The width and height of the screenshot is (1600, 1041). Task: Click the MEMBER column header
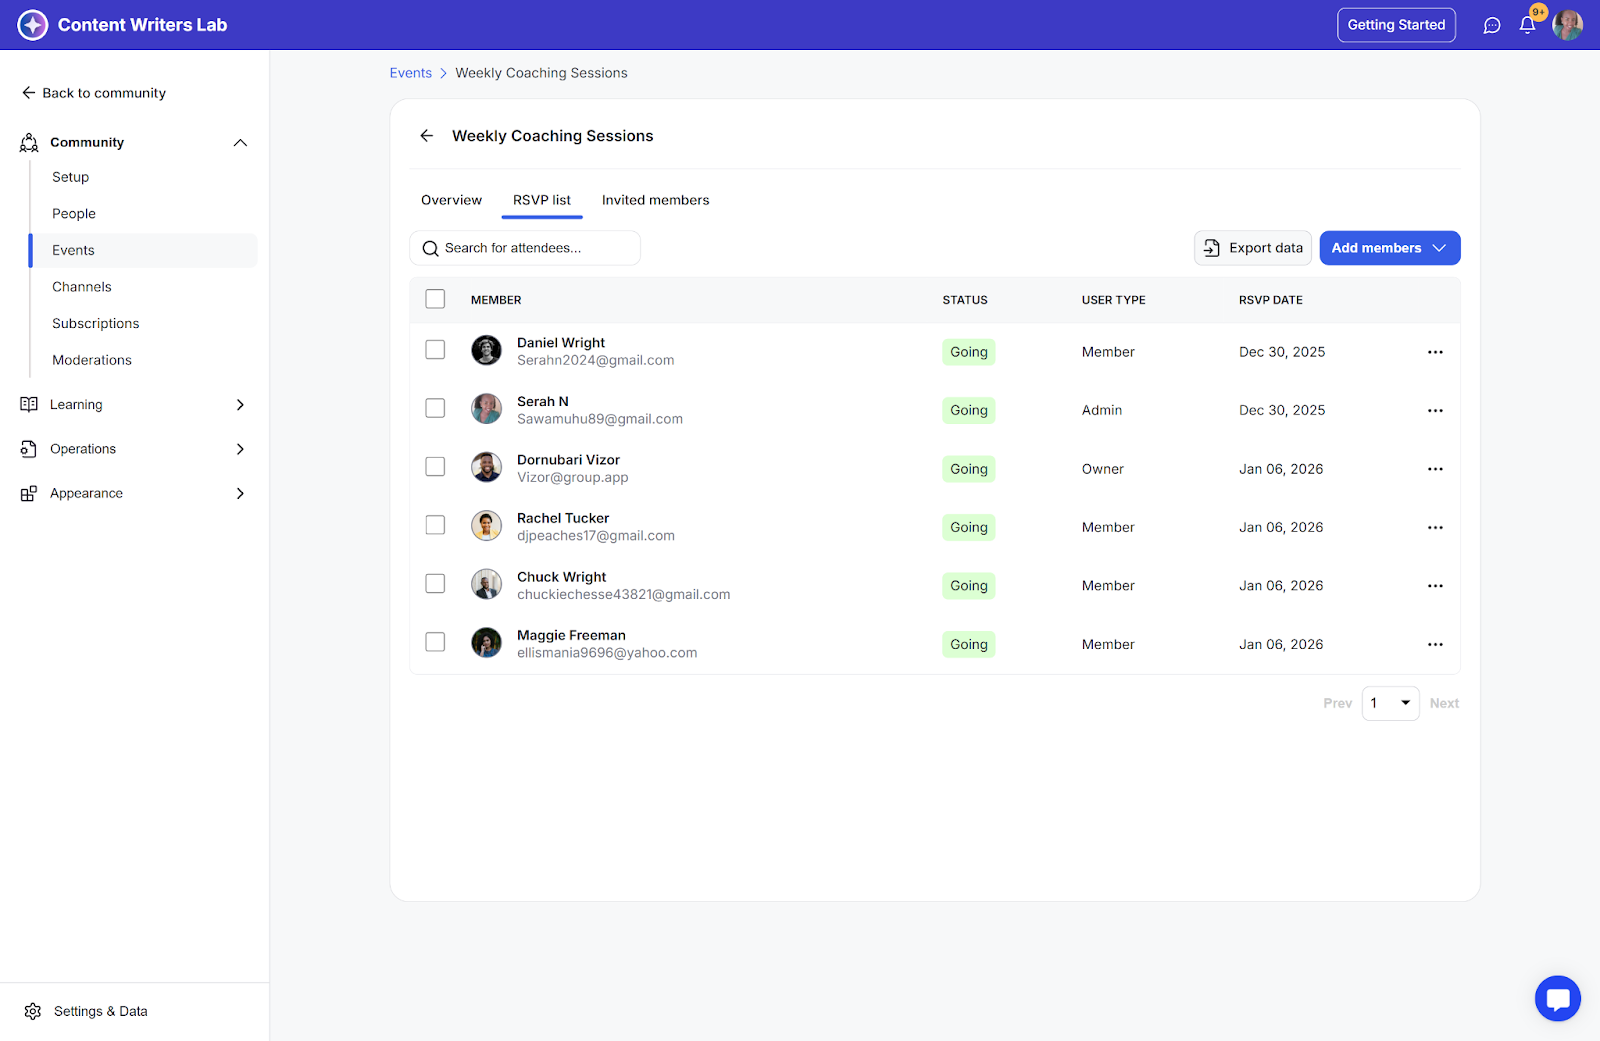pyautogui.click(x=496, y=300)
